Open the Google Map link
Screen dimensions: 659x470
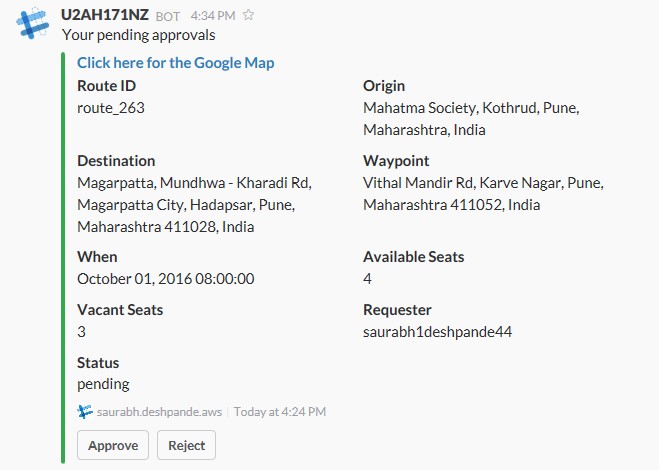176,63
